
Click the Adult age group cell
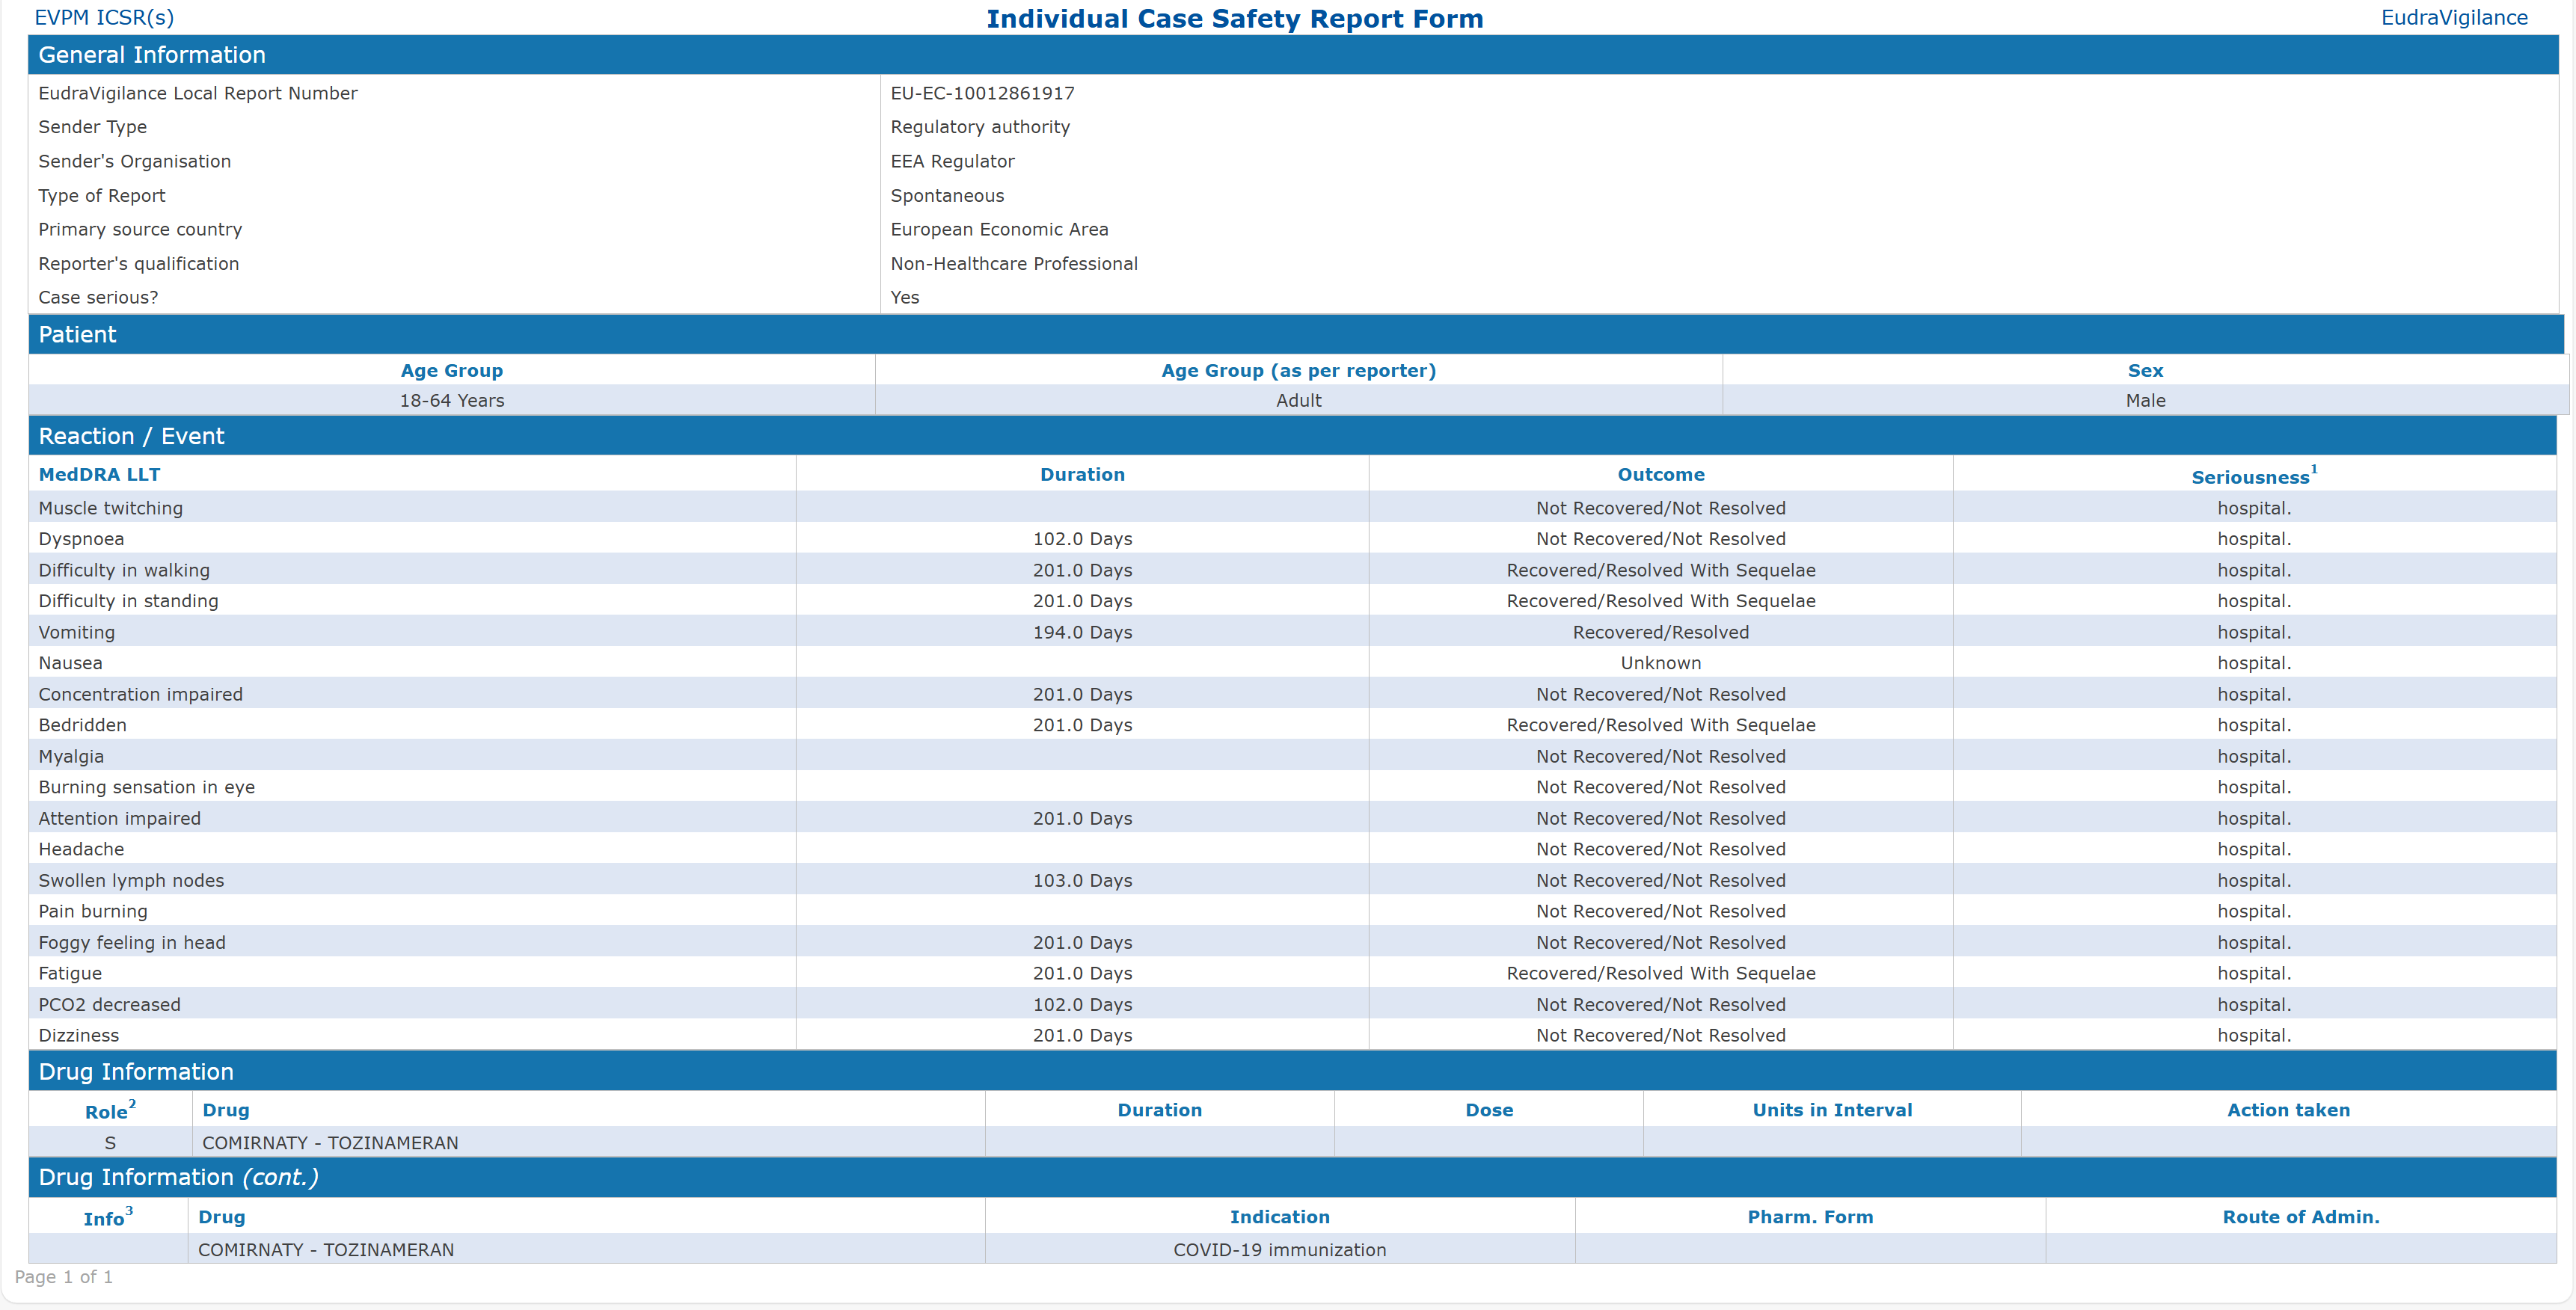click(x=1298, y=400)
